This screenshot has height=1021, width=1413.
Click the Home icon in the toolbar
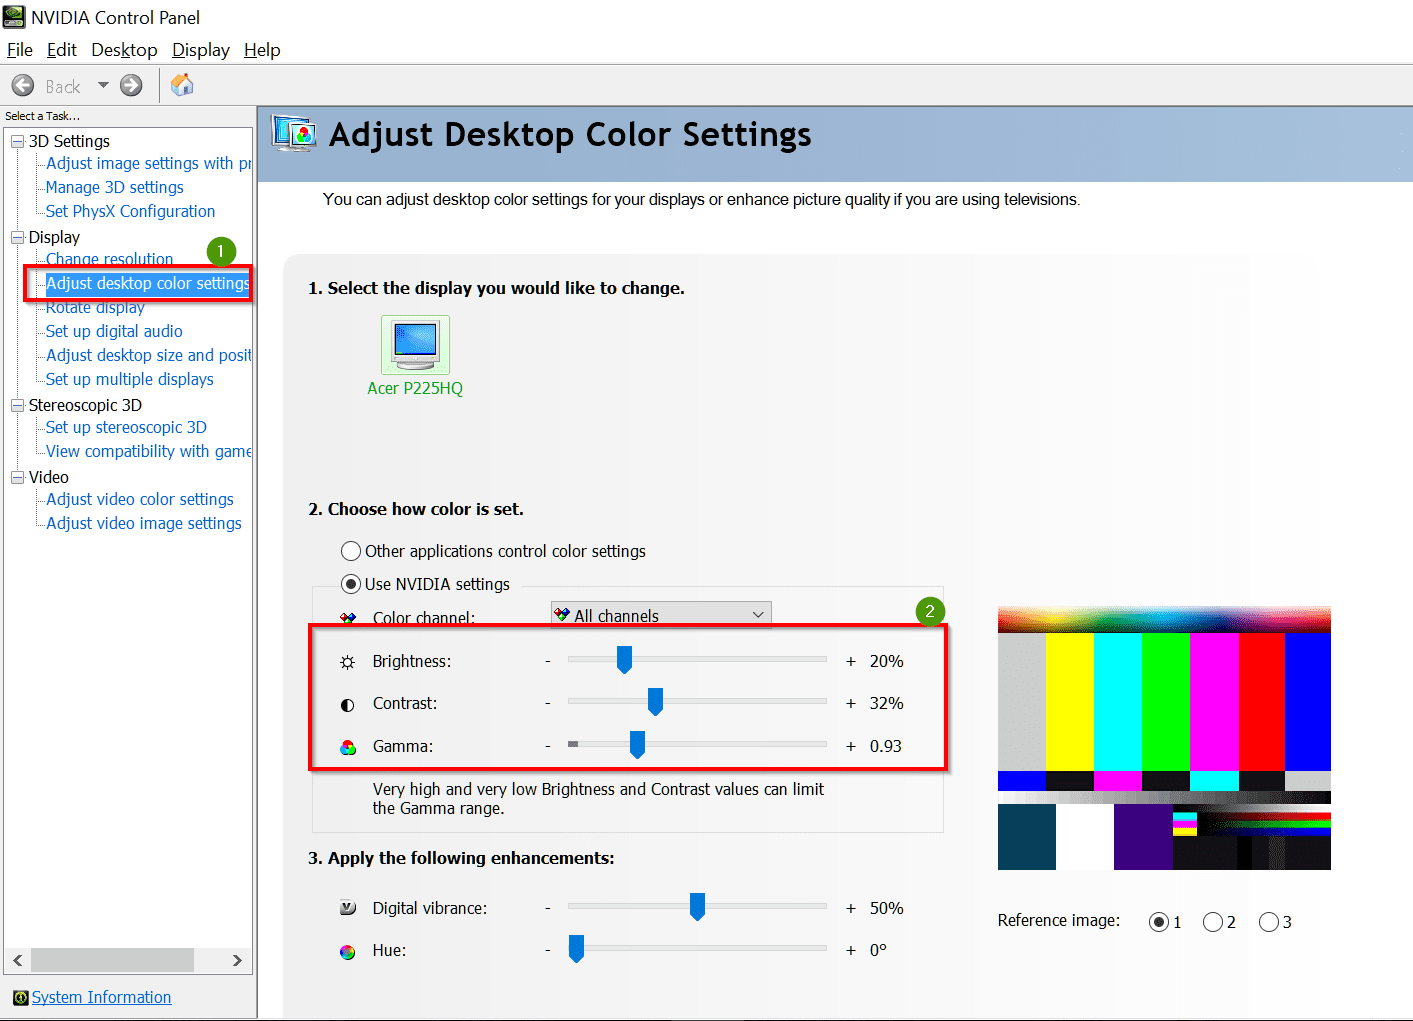click(x=182, y=85)
